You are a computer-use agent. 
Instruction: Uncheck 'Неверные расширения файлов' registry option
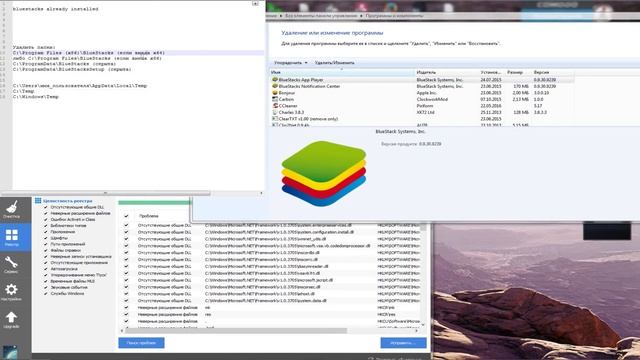pos(46,213)
